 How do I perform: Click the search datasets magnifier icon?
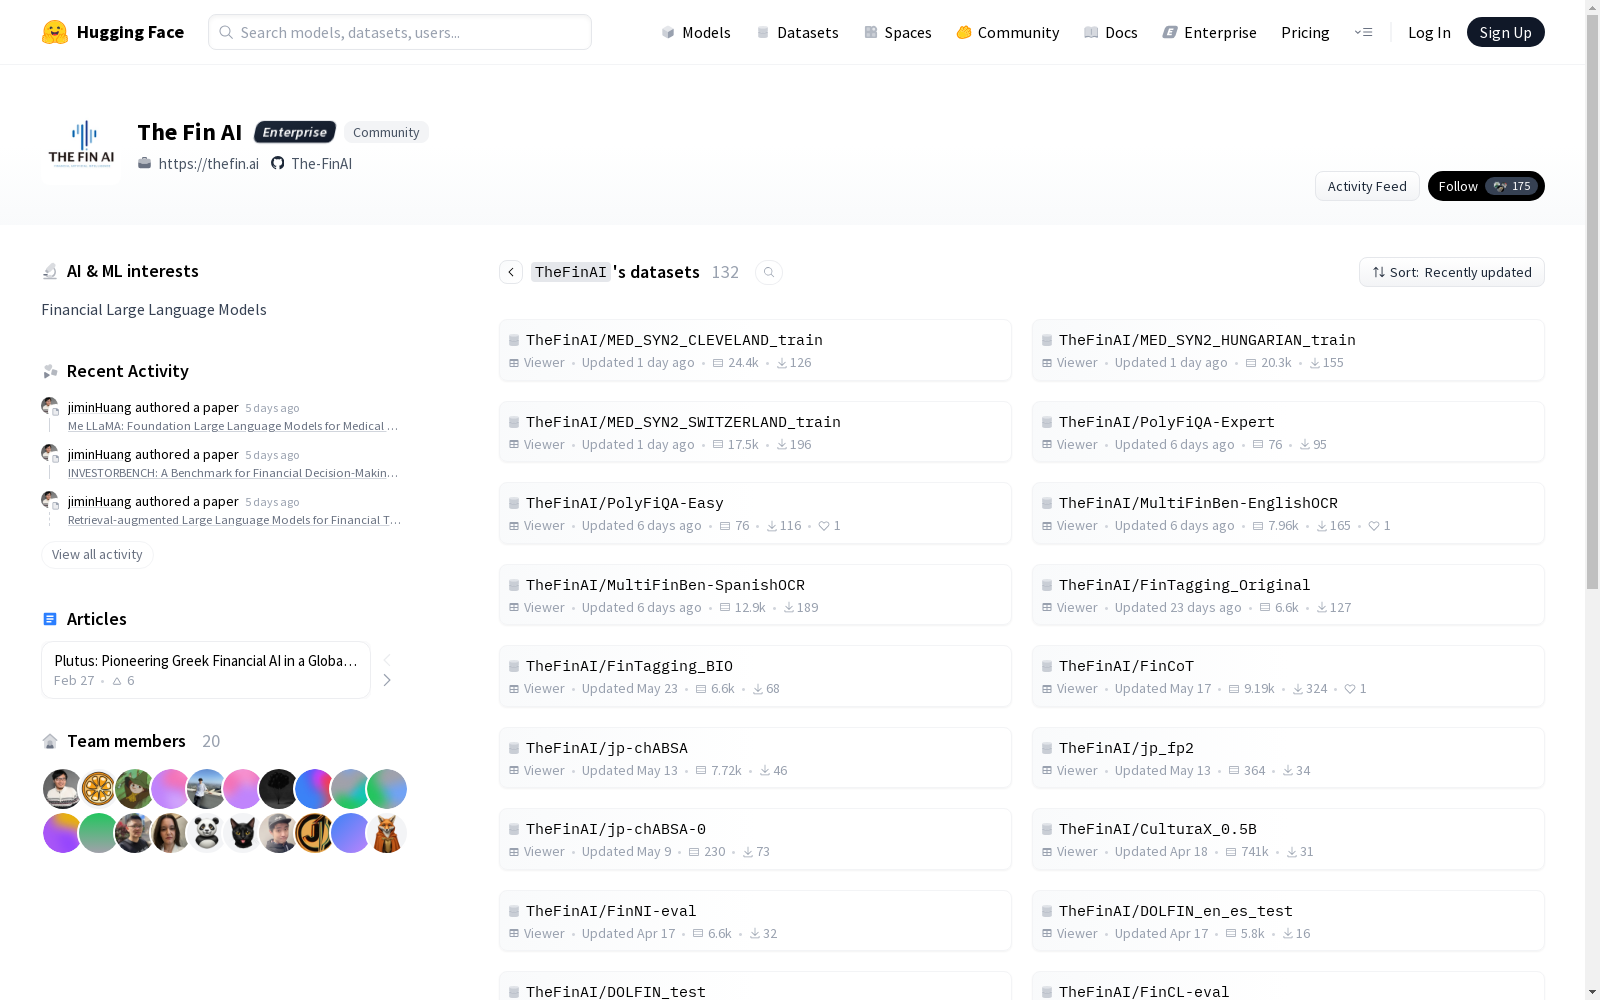tap(769, 272)
